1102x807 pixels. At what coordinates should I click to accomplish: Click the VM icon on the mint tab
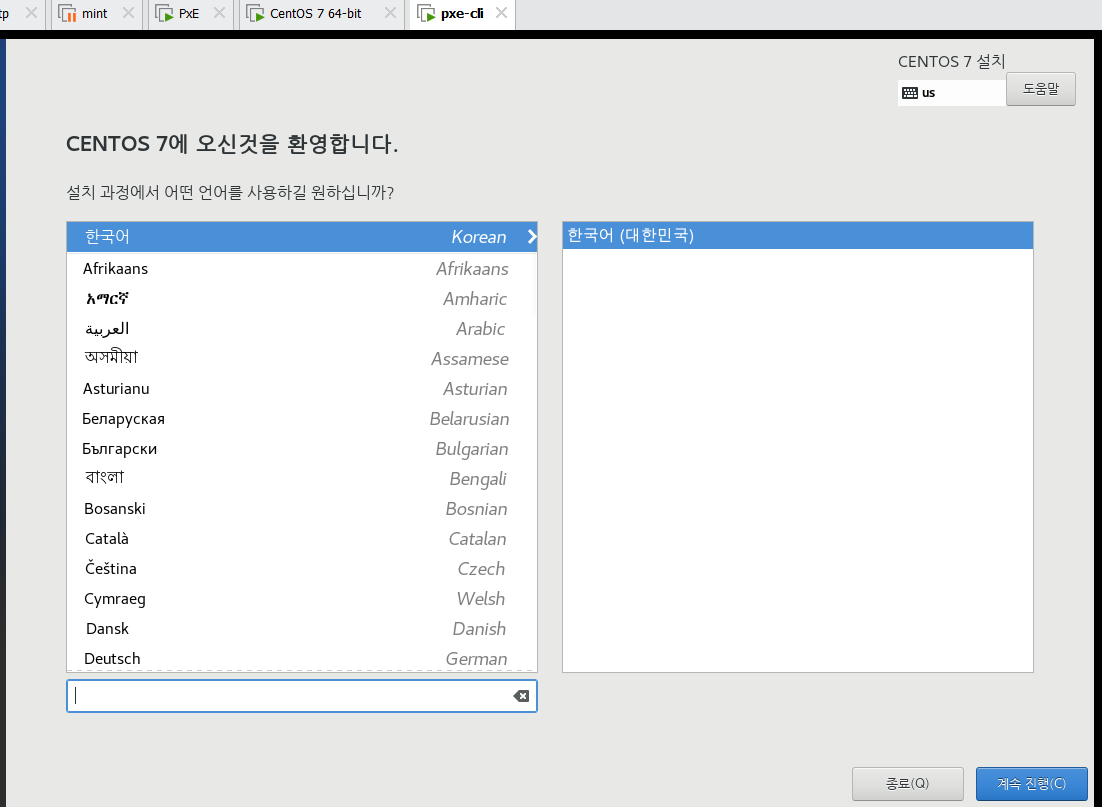(x=67, y=13)
